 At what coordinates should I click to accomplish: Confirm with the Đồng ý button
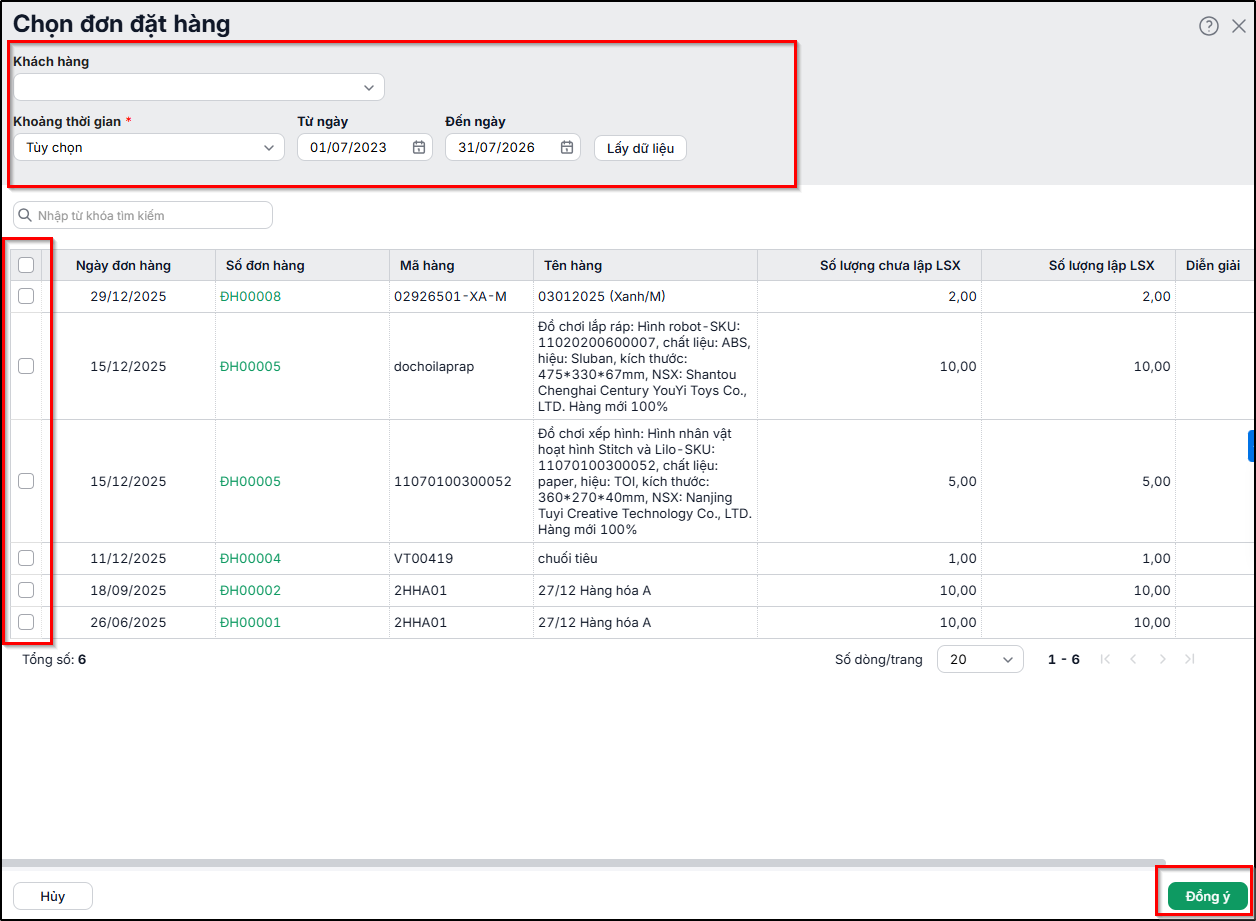click(x=1208, y=896)
